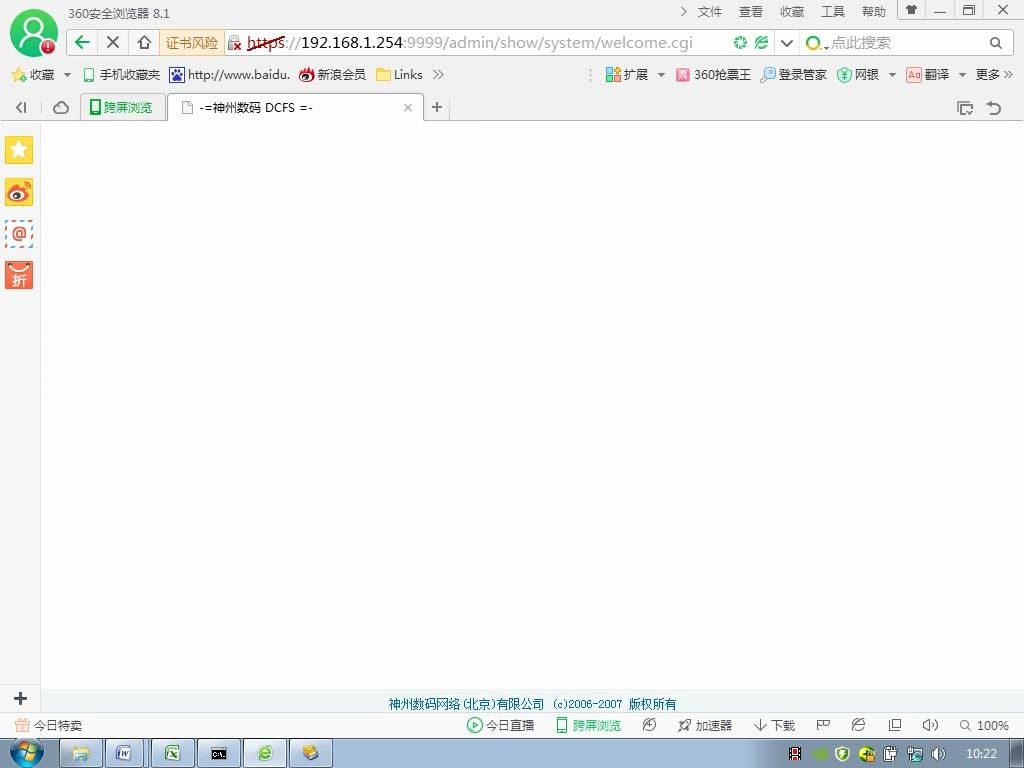Click the cloud sync icon
The height and width of the screenshot is (768, 1024).
click(x=61, y=107)
